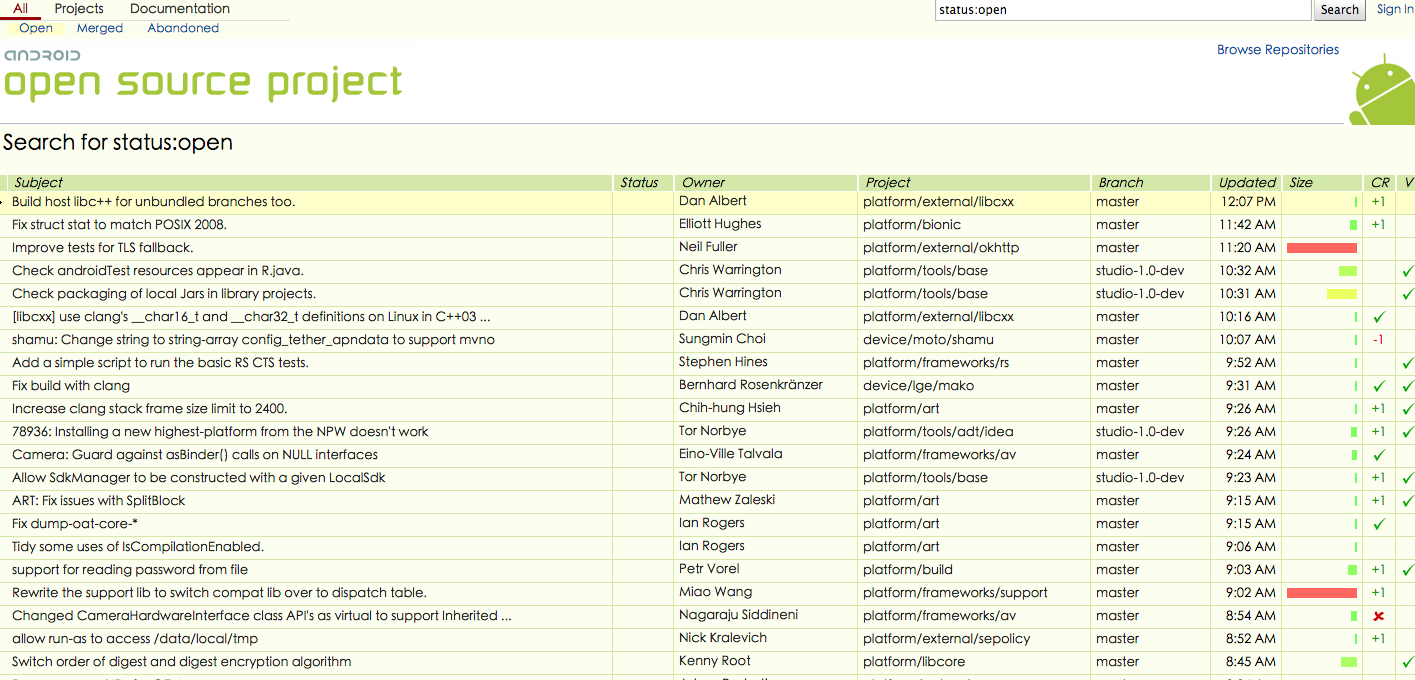Click CR checkmark in 'Fix dump-oat-core-*' row
This screenshot has height=680, width=1415.
[x=1379, y=524]
